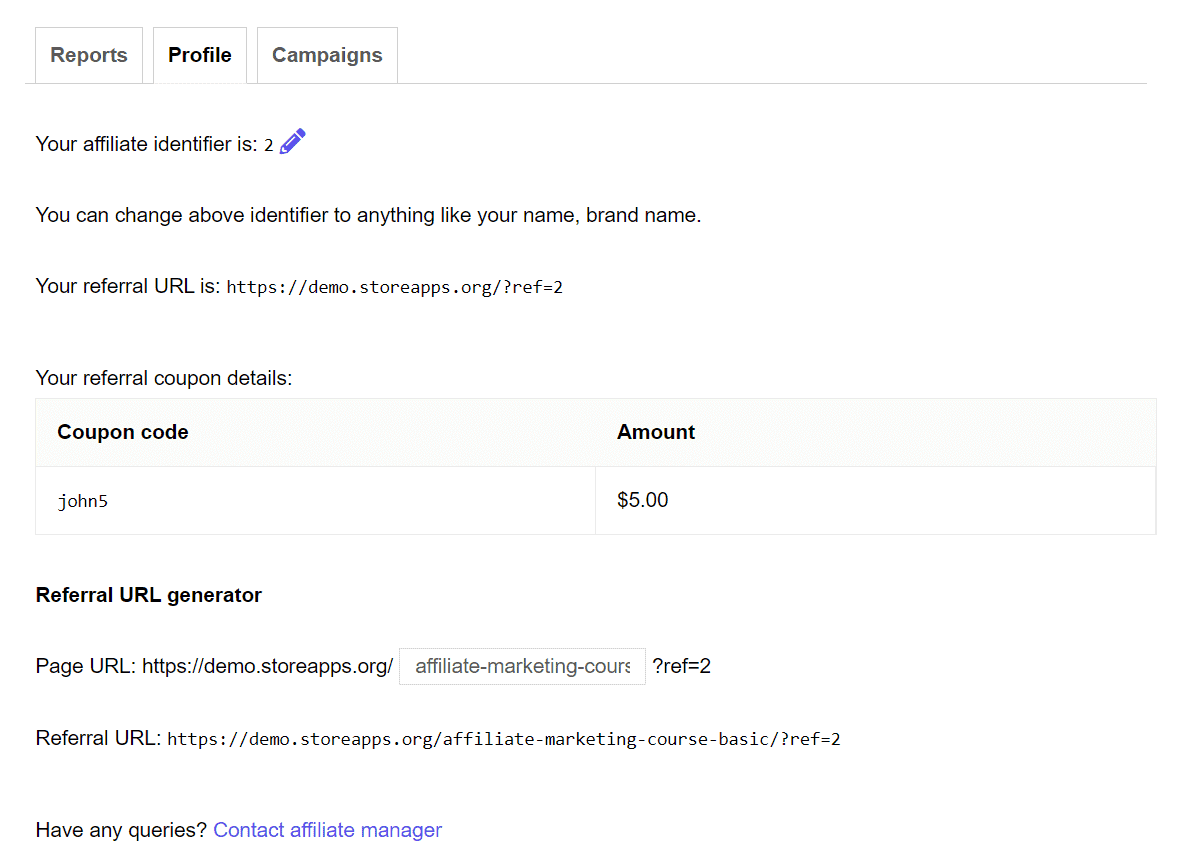Open the Reports tab

coord(89,55)
